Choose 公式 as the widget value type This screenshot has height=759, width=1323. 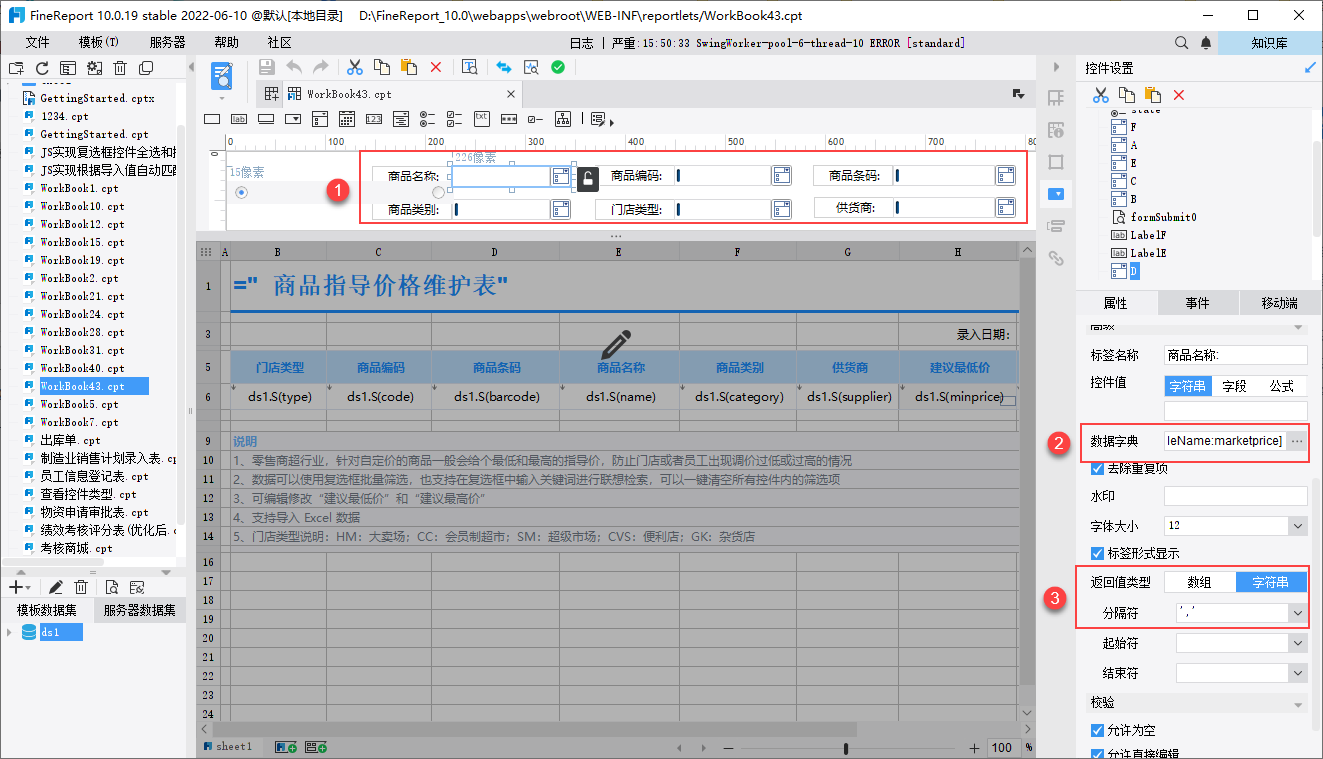click(x=1282, y=386)
